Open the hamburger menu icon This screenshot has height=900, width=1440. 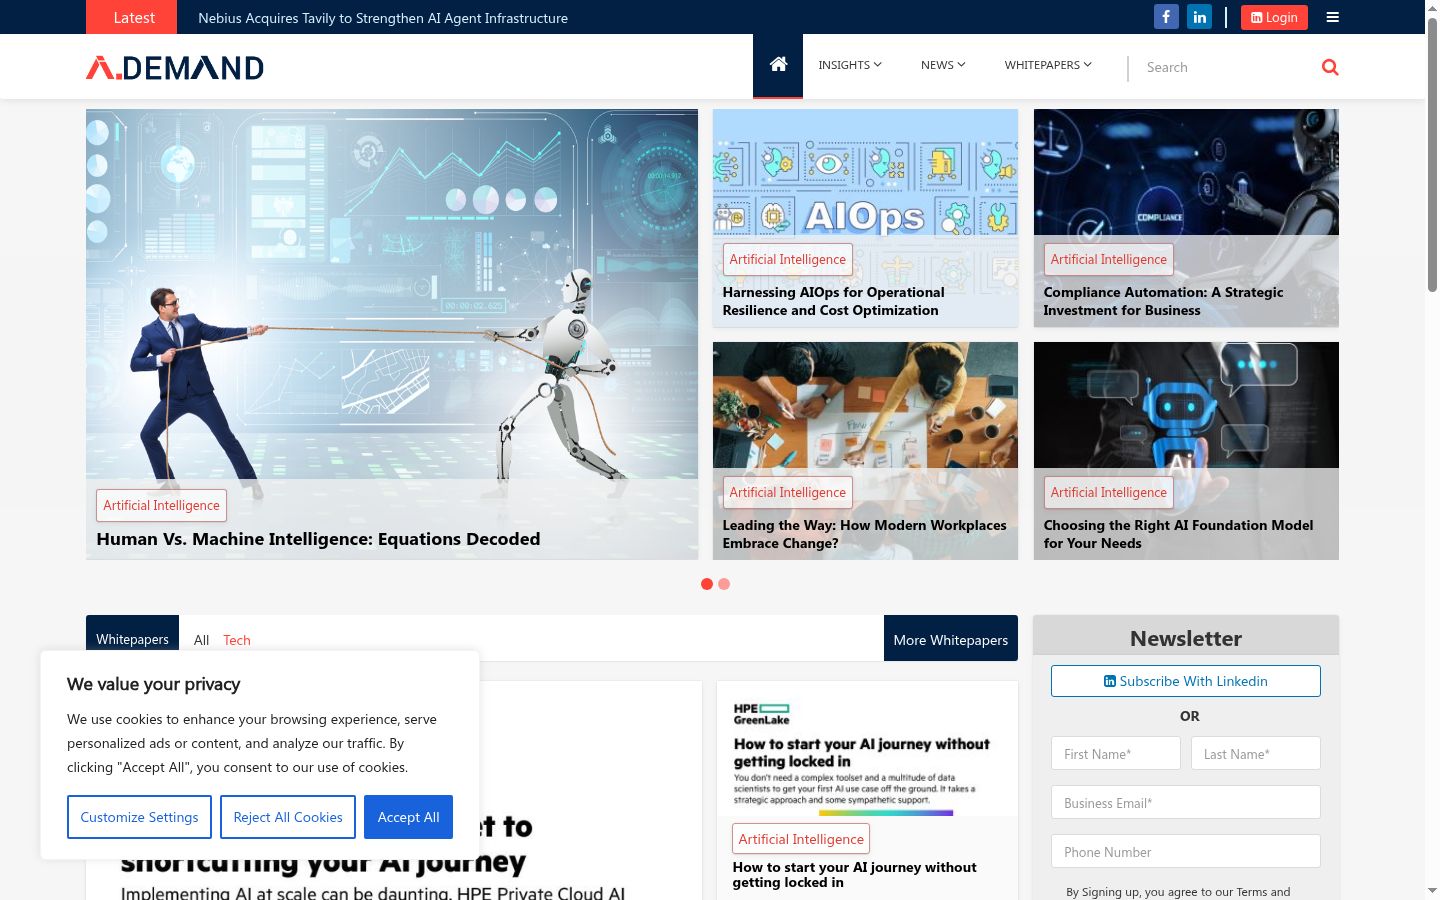tap(1333, 17)
